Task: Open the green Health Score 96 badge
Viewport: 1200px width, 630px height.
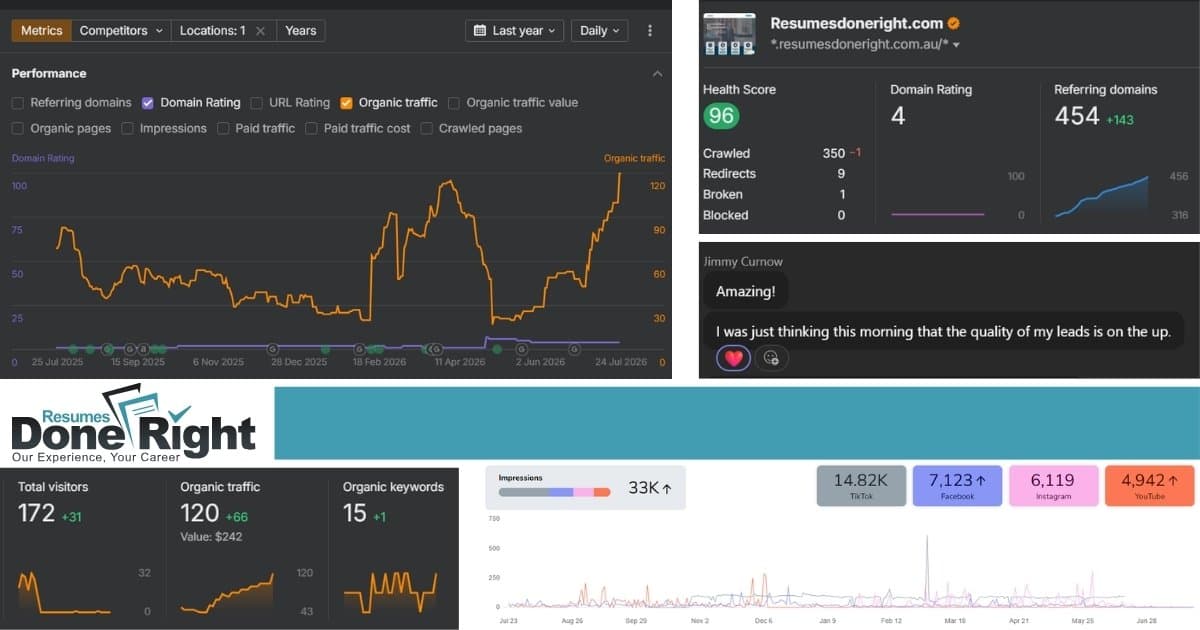Action: (x=721, y=116)
